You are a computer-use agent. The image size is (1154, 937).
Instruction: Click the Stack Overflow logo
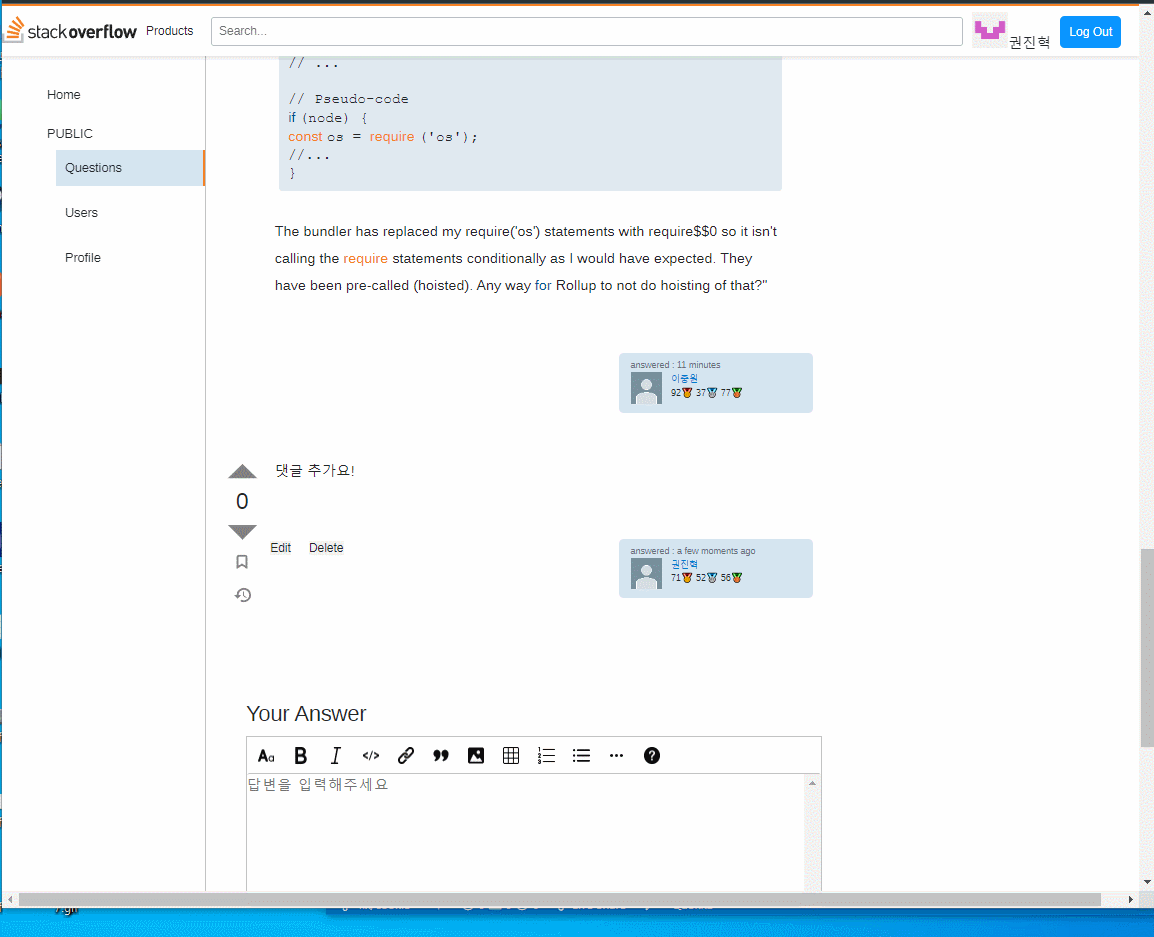point(71,31)
